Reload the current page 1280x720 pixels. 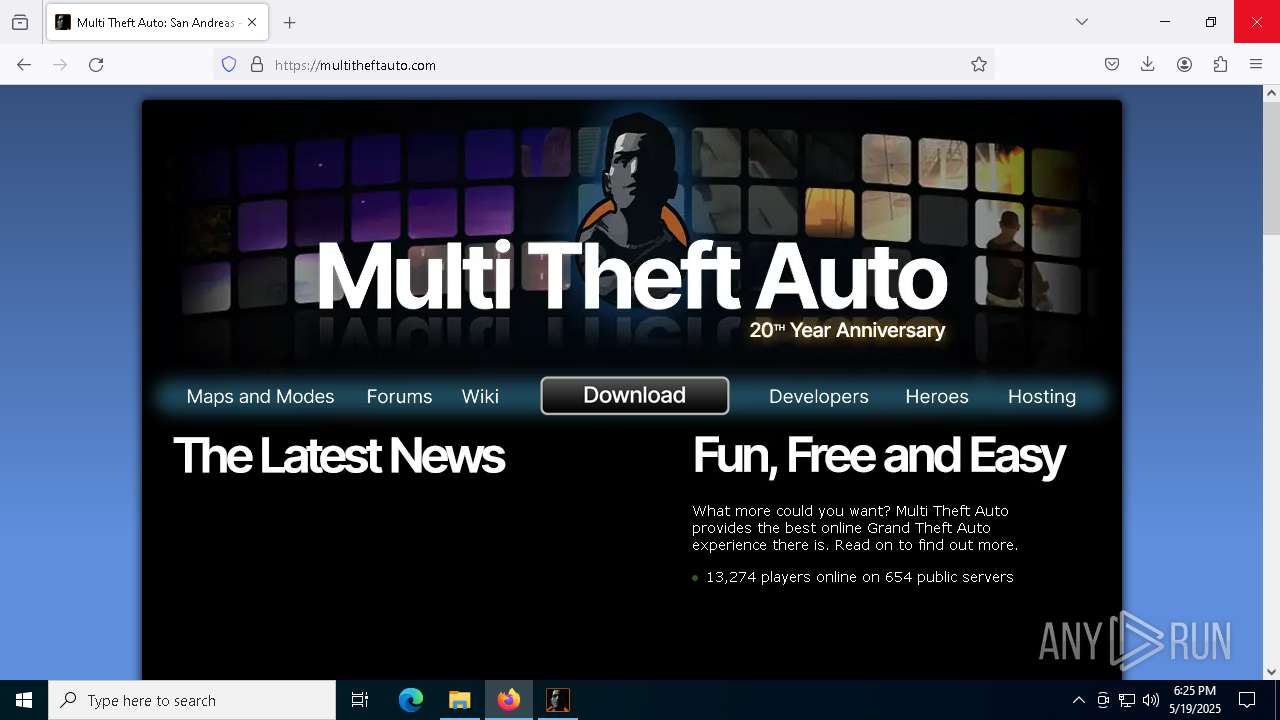pyautogui.click(x=96, y=64)
